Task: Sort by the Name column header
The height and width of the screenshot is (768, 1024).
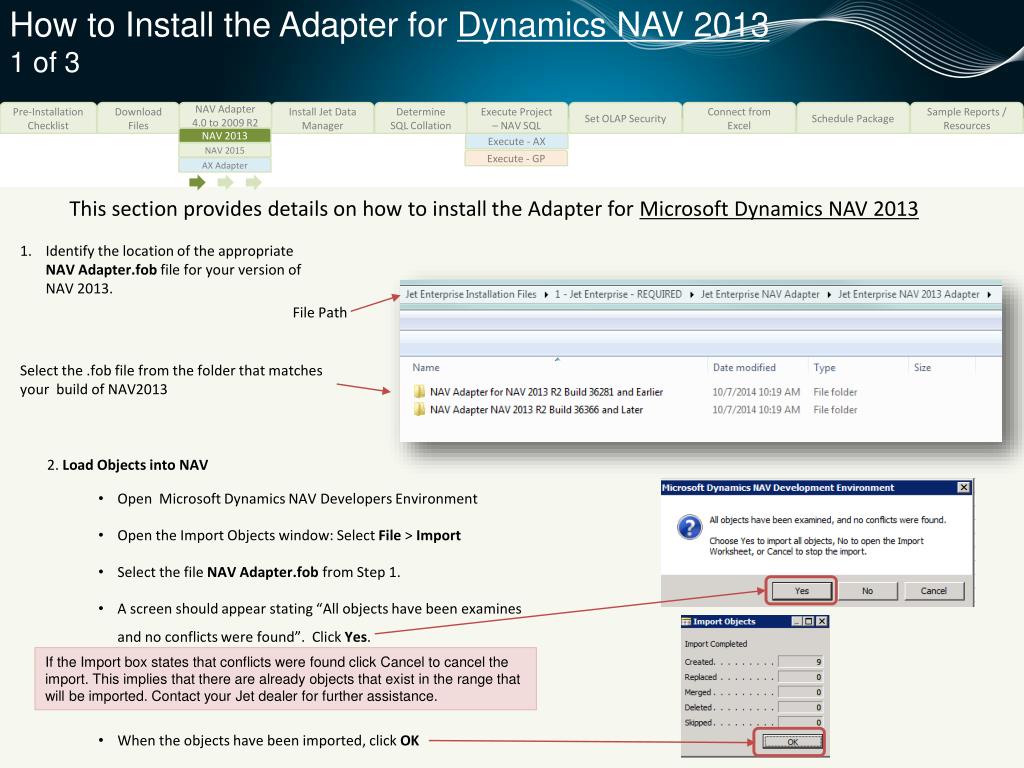Action: point(426,368)
